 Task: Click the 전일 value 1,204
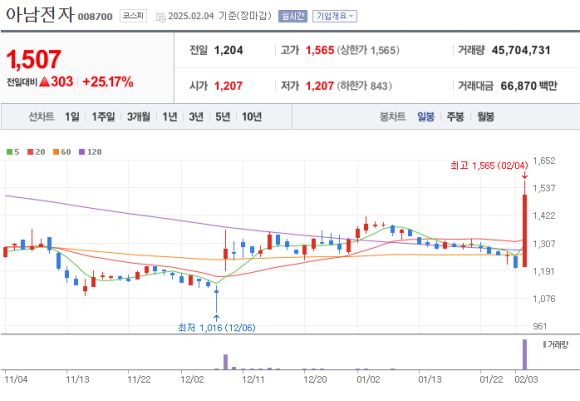coord(229,50)
